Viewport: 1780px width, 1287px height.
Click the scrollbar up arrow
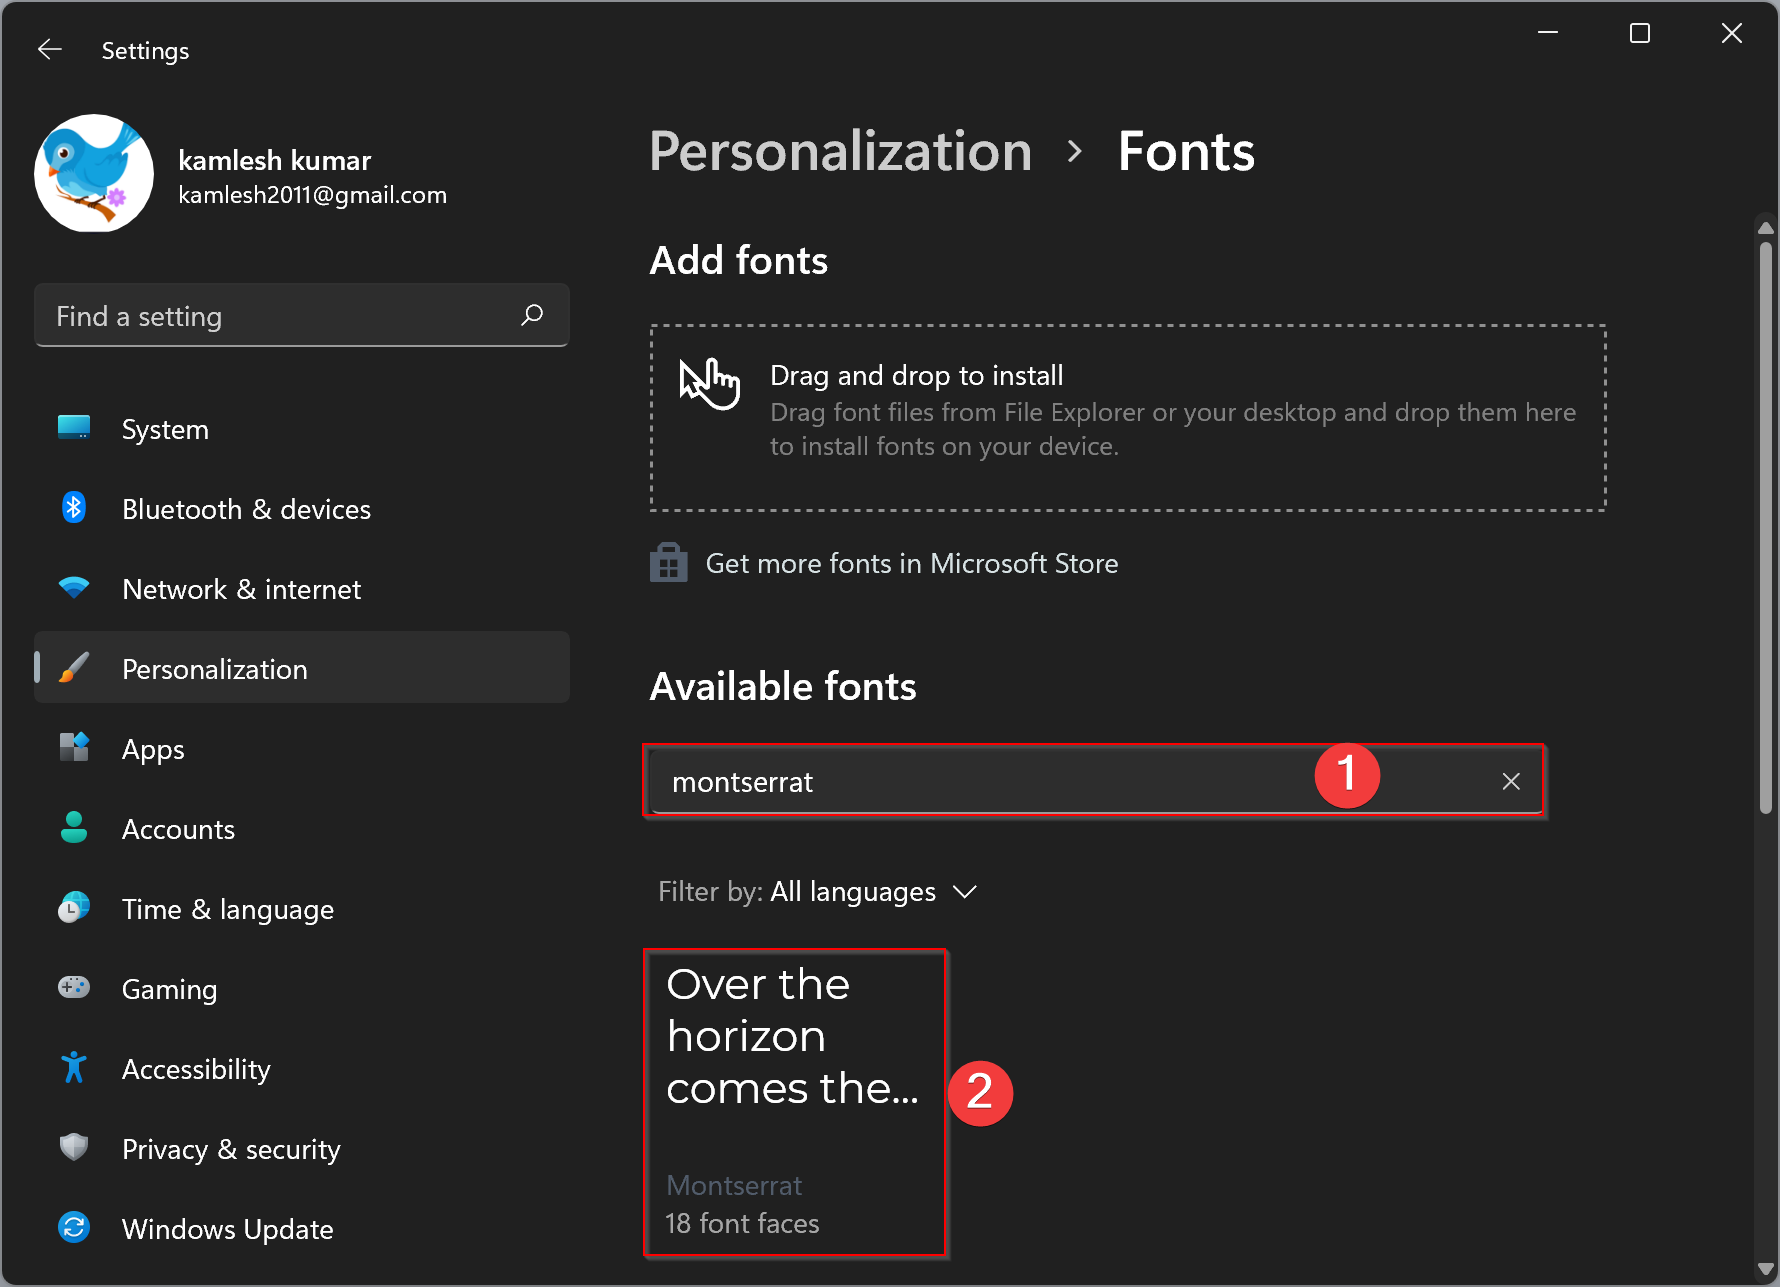[1766, 227]
